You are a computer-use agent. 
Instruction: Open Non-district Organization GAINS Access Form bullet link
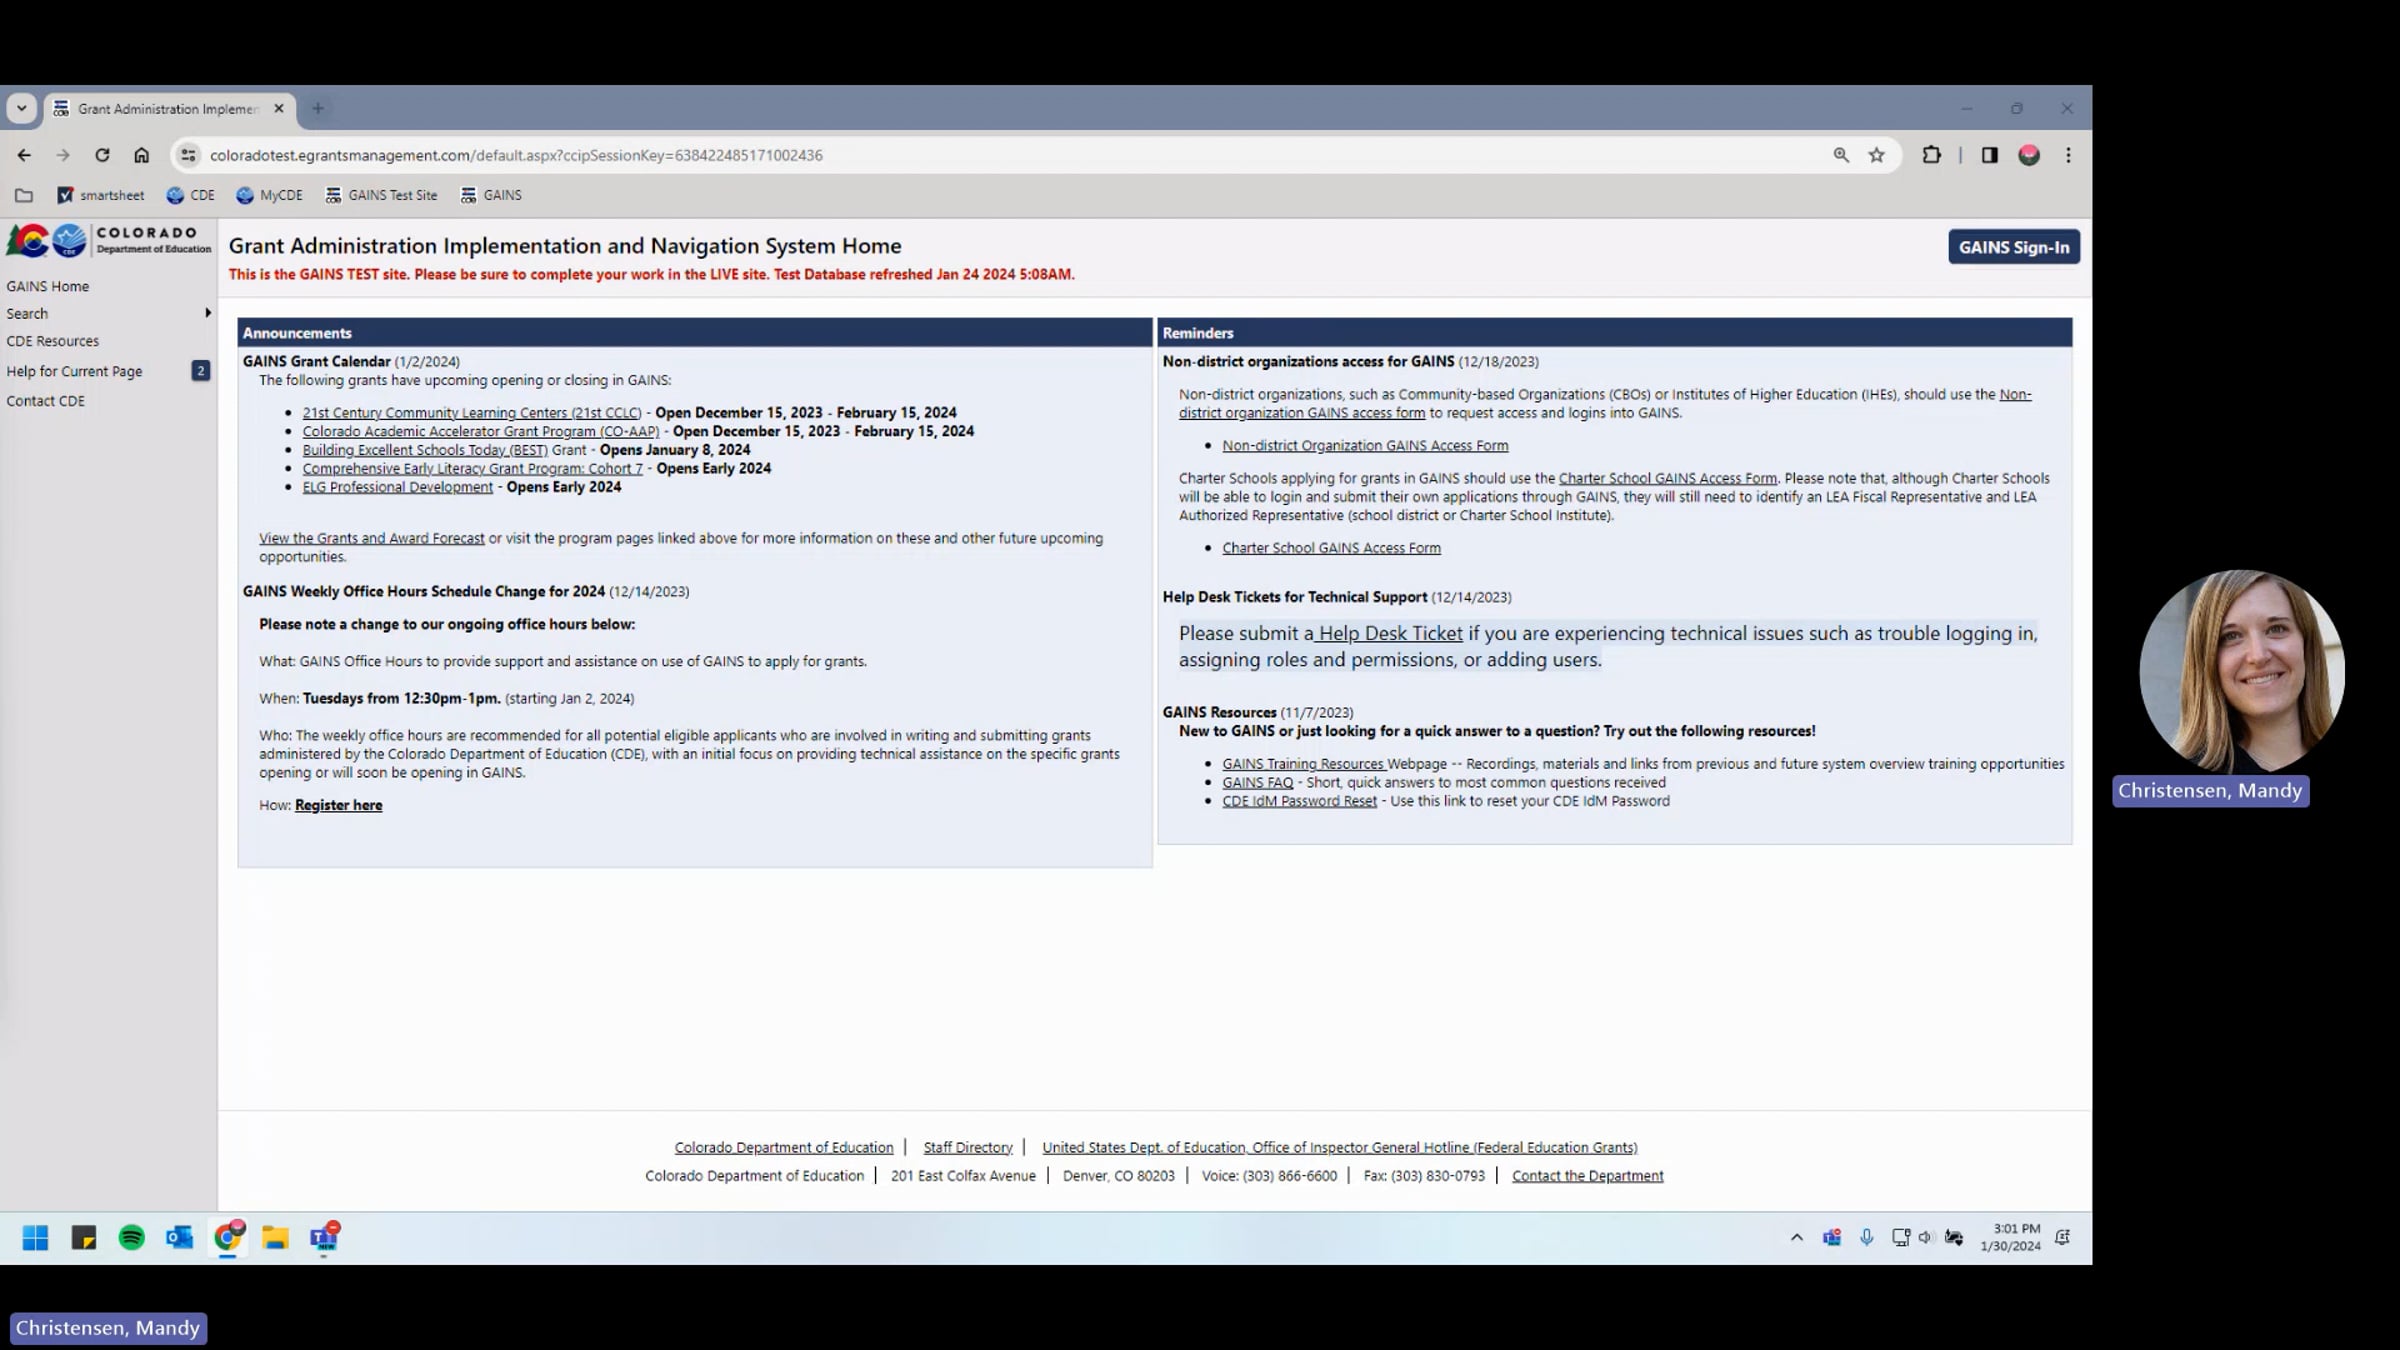click(1365, 446)
